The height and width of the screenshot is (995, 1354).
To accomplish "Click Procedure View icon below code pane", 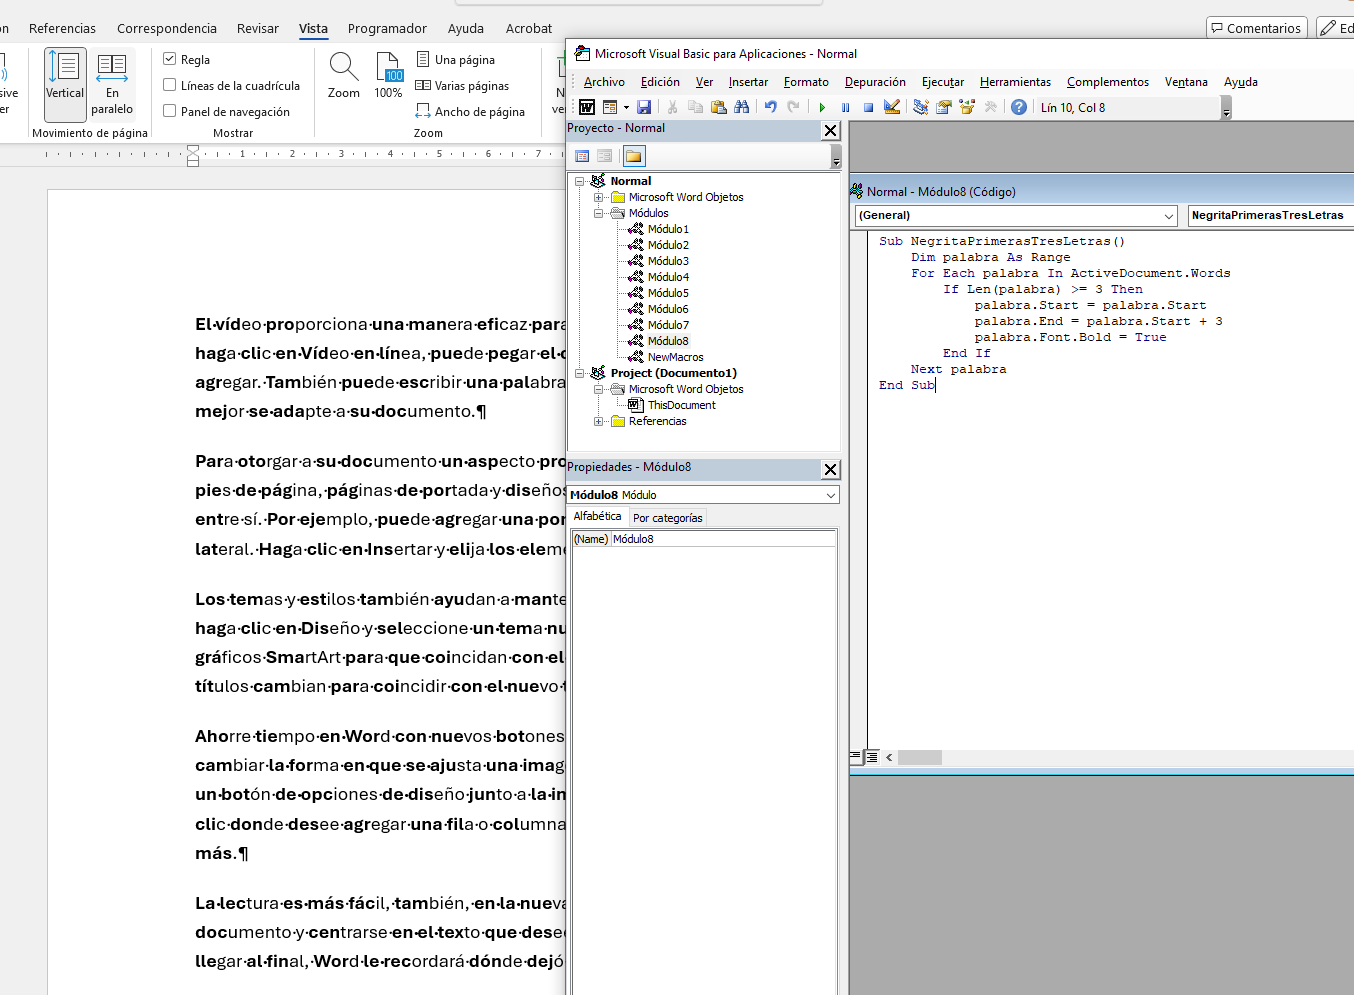I will coord(856,757).
